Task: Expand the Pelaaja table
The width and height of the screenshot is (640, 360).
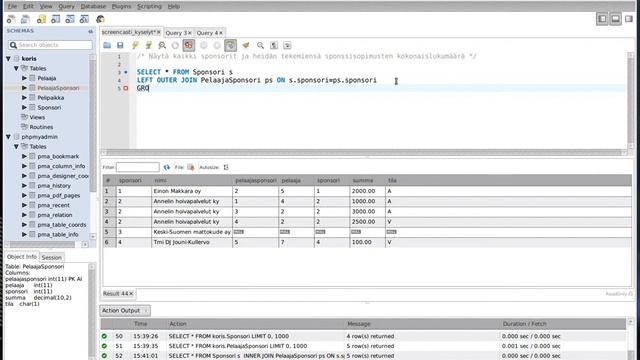Action: pyautogui.click(x=24, y=78)
